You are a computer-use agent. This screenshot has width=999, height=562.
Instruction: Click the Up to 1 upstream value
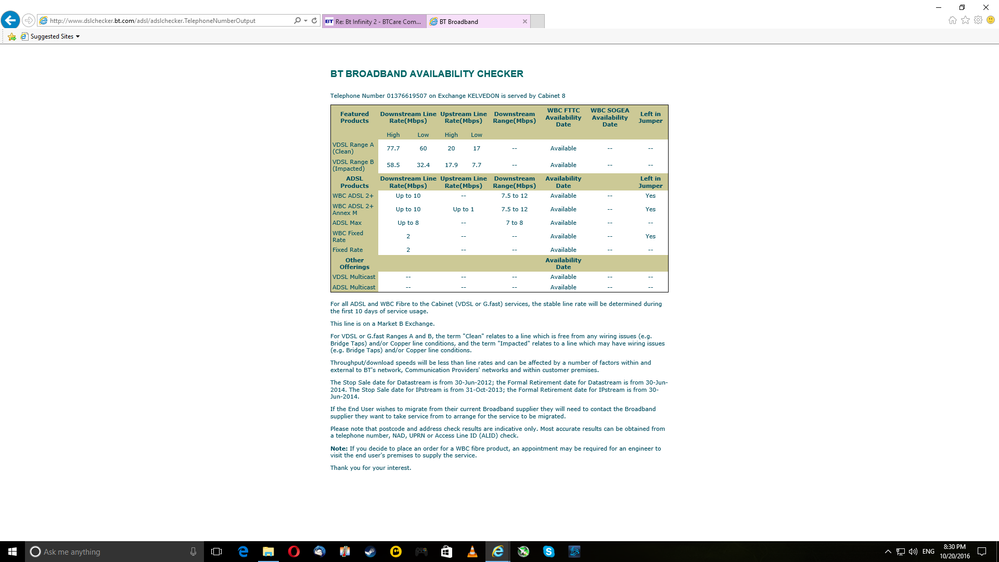click(463, 209)
